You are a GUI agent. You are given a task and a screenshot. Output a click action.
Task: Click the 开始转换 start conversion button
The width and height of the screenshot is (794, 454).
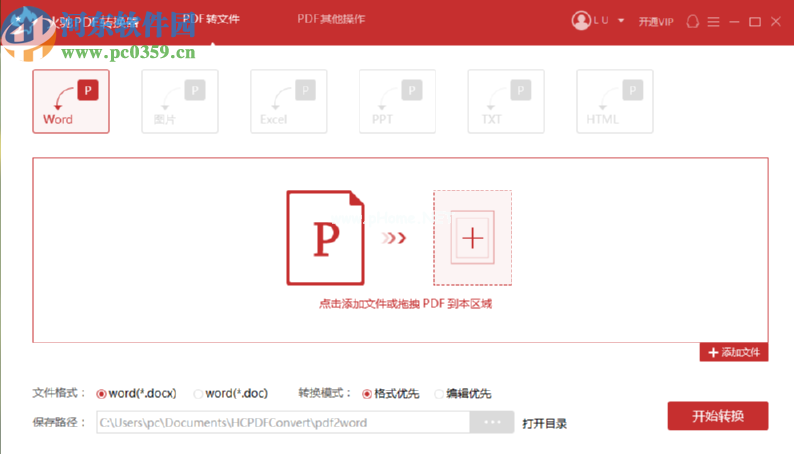point(718,416)
